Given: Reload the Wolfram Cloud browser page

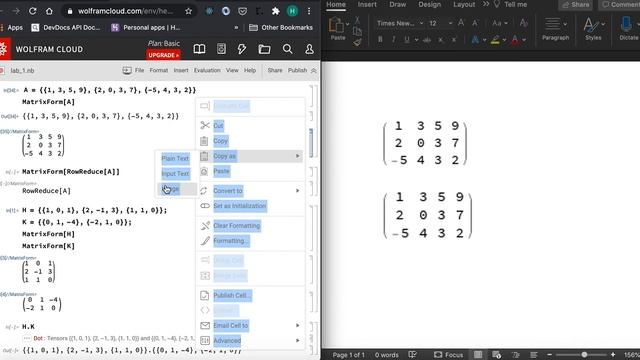Looking at the screenshot, I should tap(33, 11).
